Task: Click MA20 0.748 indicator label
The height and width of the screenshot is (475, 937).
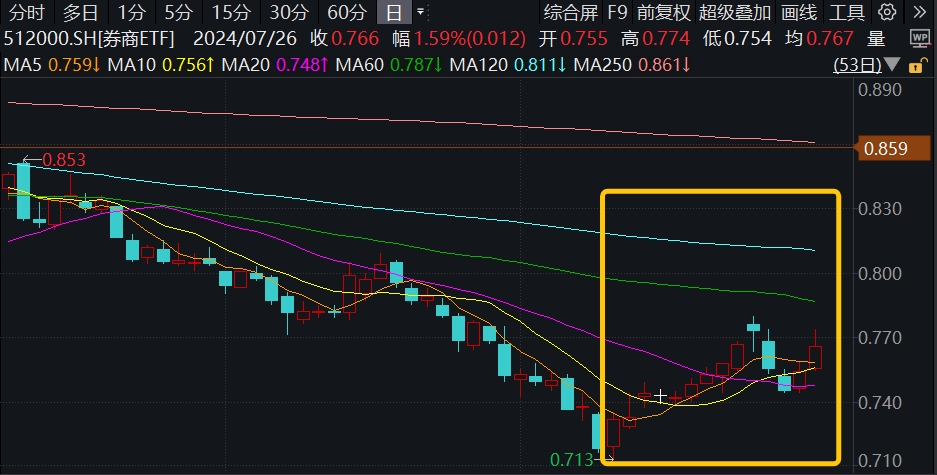Action: (x=275, y=65)
